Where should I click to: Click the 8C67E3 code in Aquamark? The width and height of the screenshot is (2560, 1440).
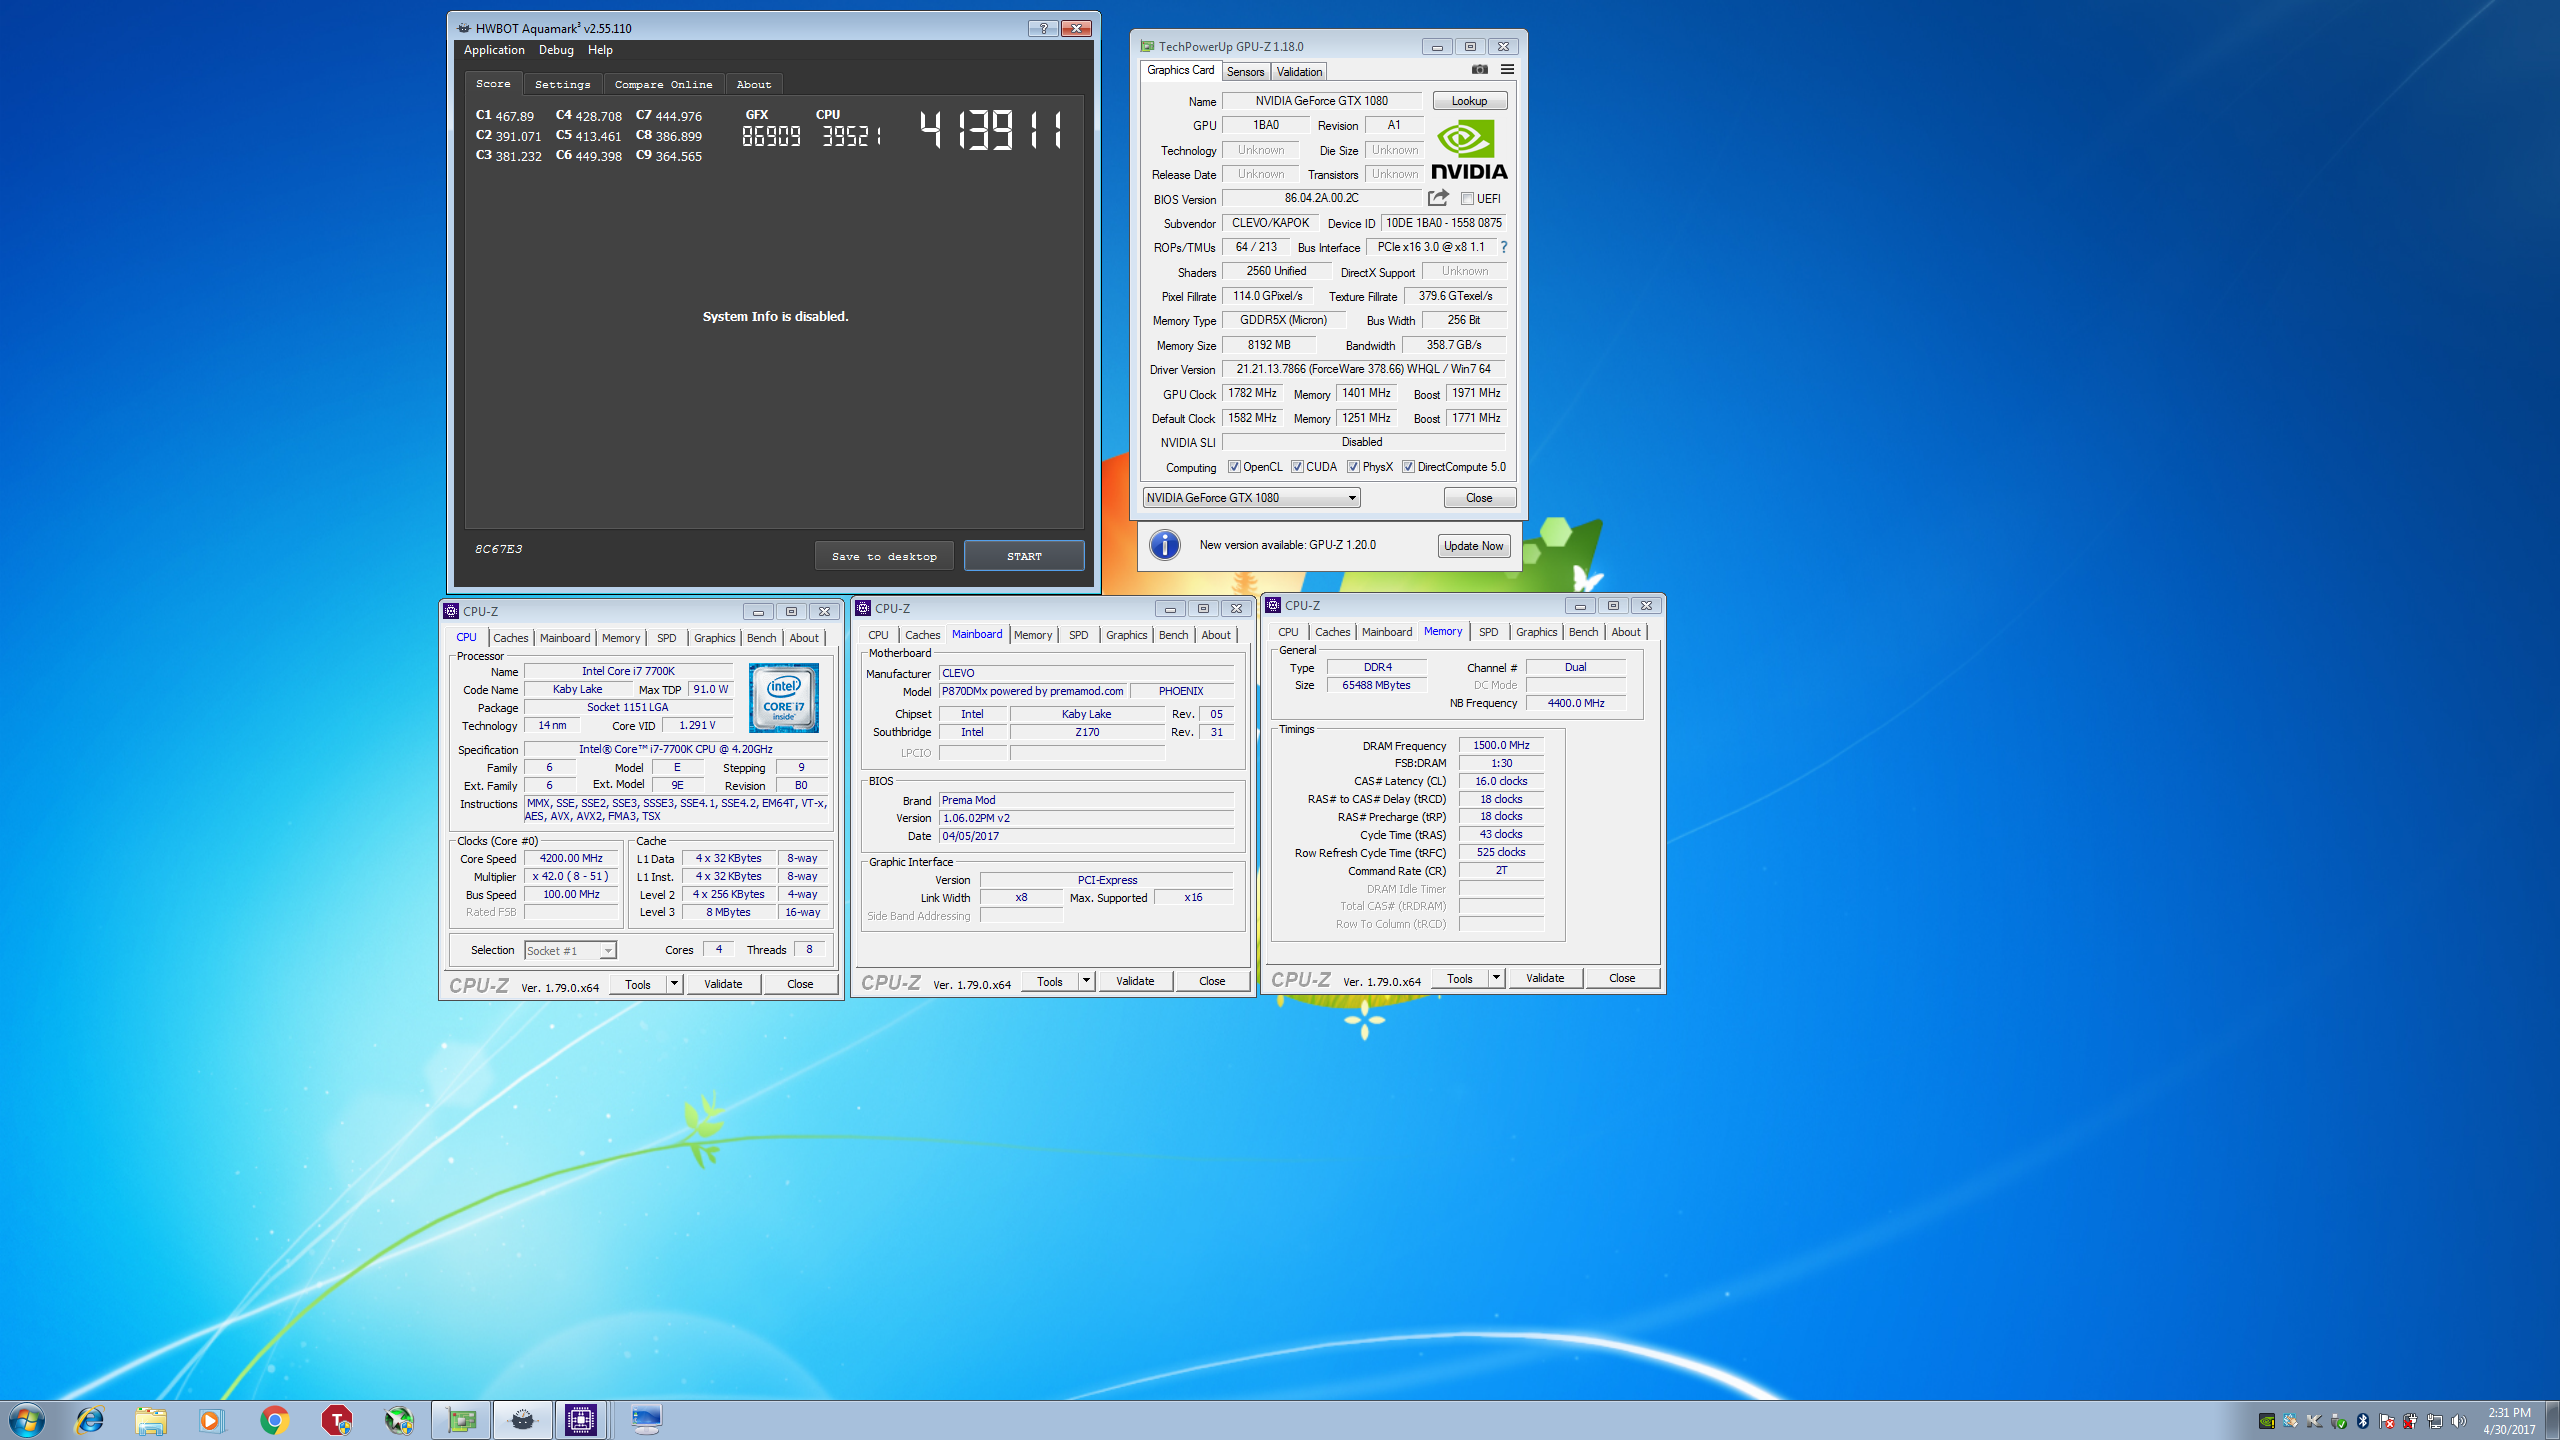pyautogui.click(x=498, y=549)
